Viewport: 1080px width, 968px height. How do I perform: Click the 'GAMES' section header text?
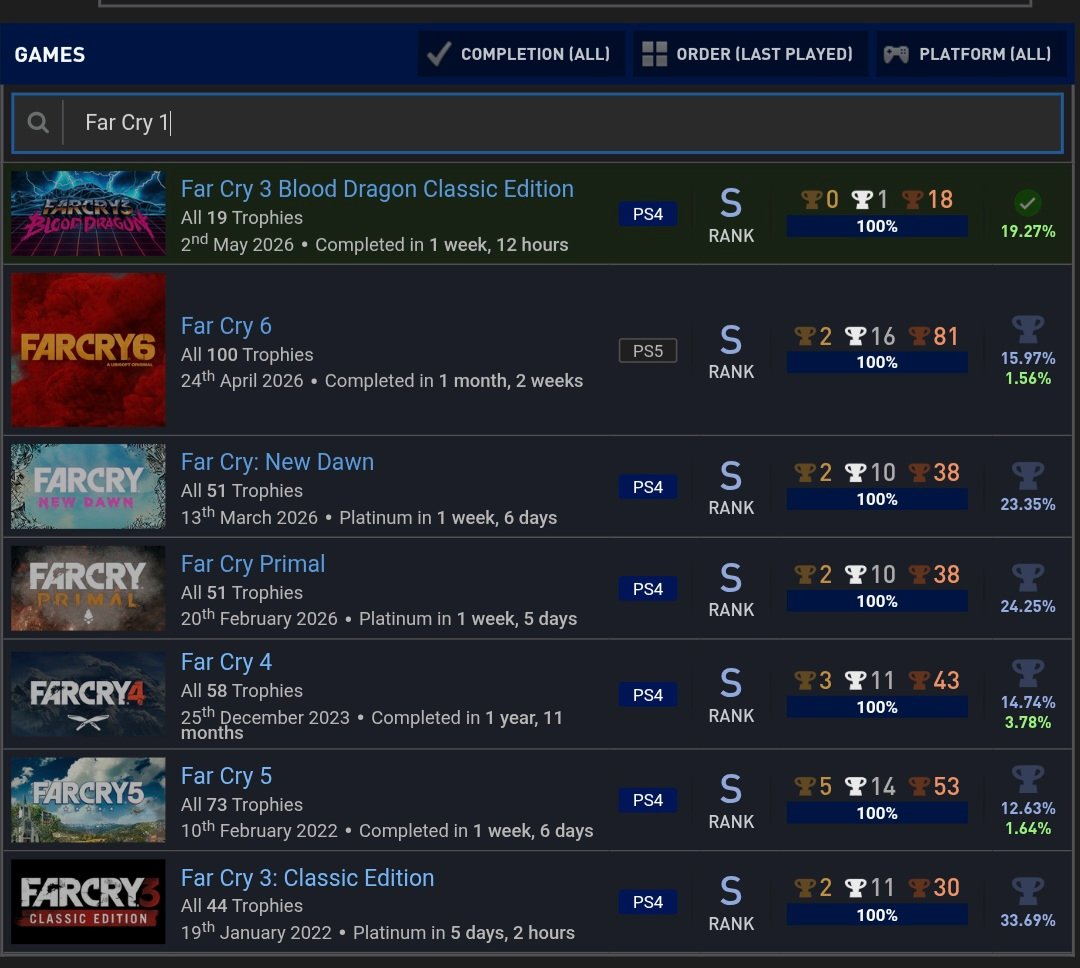point(50,54)
